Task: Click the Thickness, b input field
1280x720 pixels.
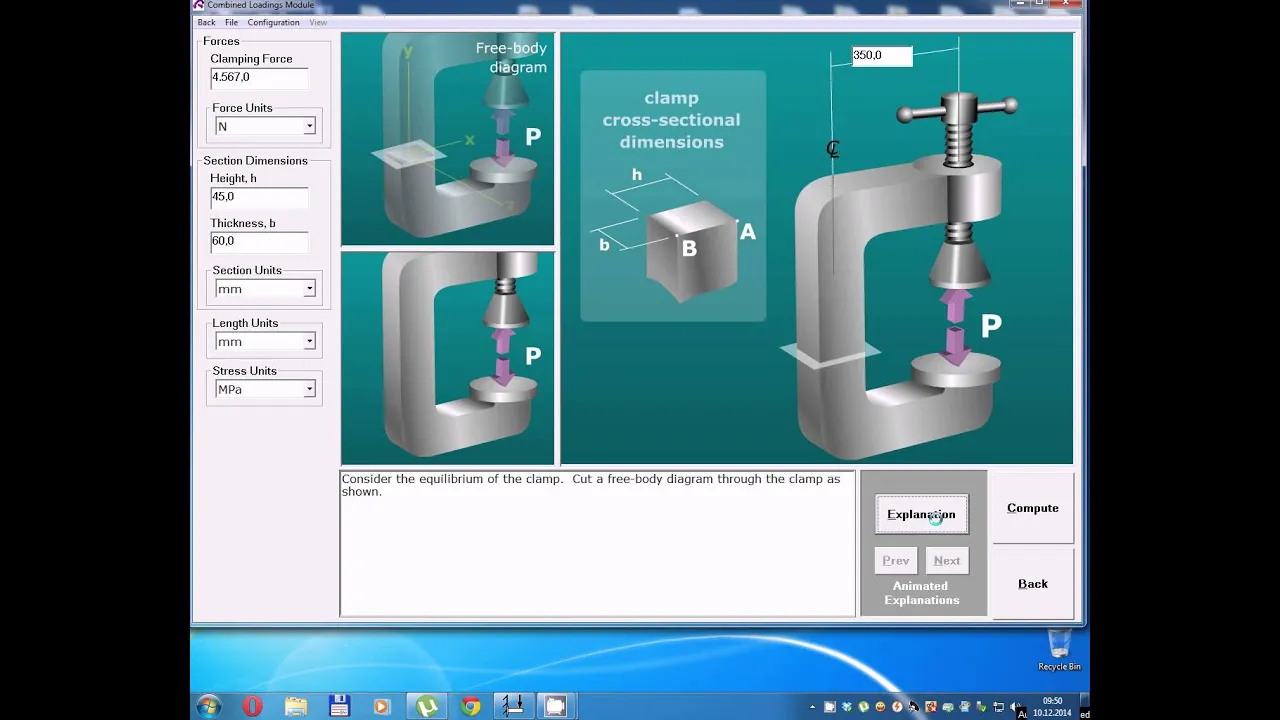Action: [x=258, y=241]
